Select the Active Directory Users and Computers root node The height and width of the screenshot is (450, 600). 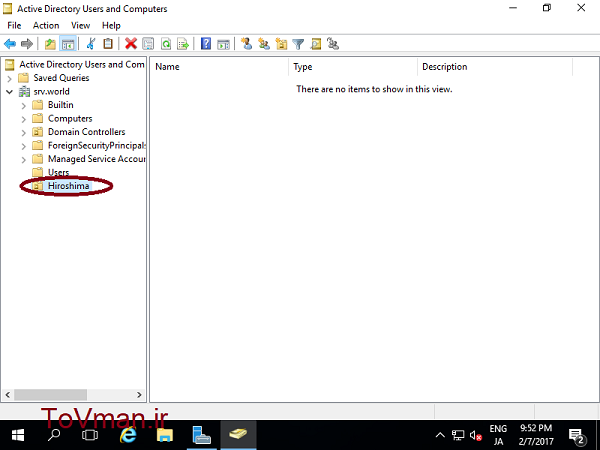tap(82, 64)
